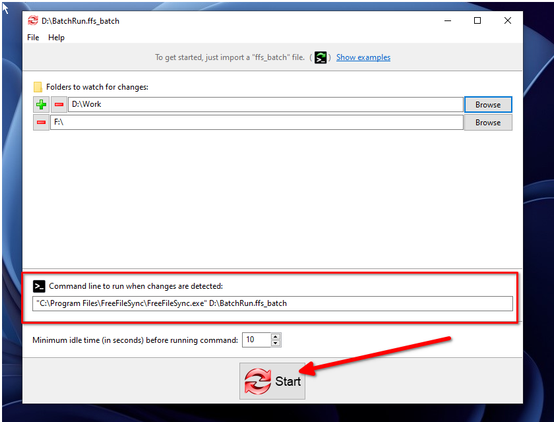
Task: Click into the D:\Work folder path field
Action: pos(266,104)
